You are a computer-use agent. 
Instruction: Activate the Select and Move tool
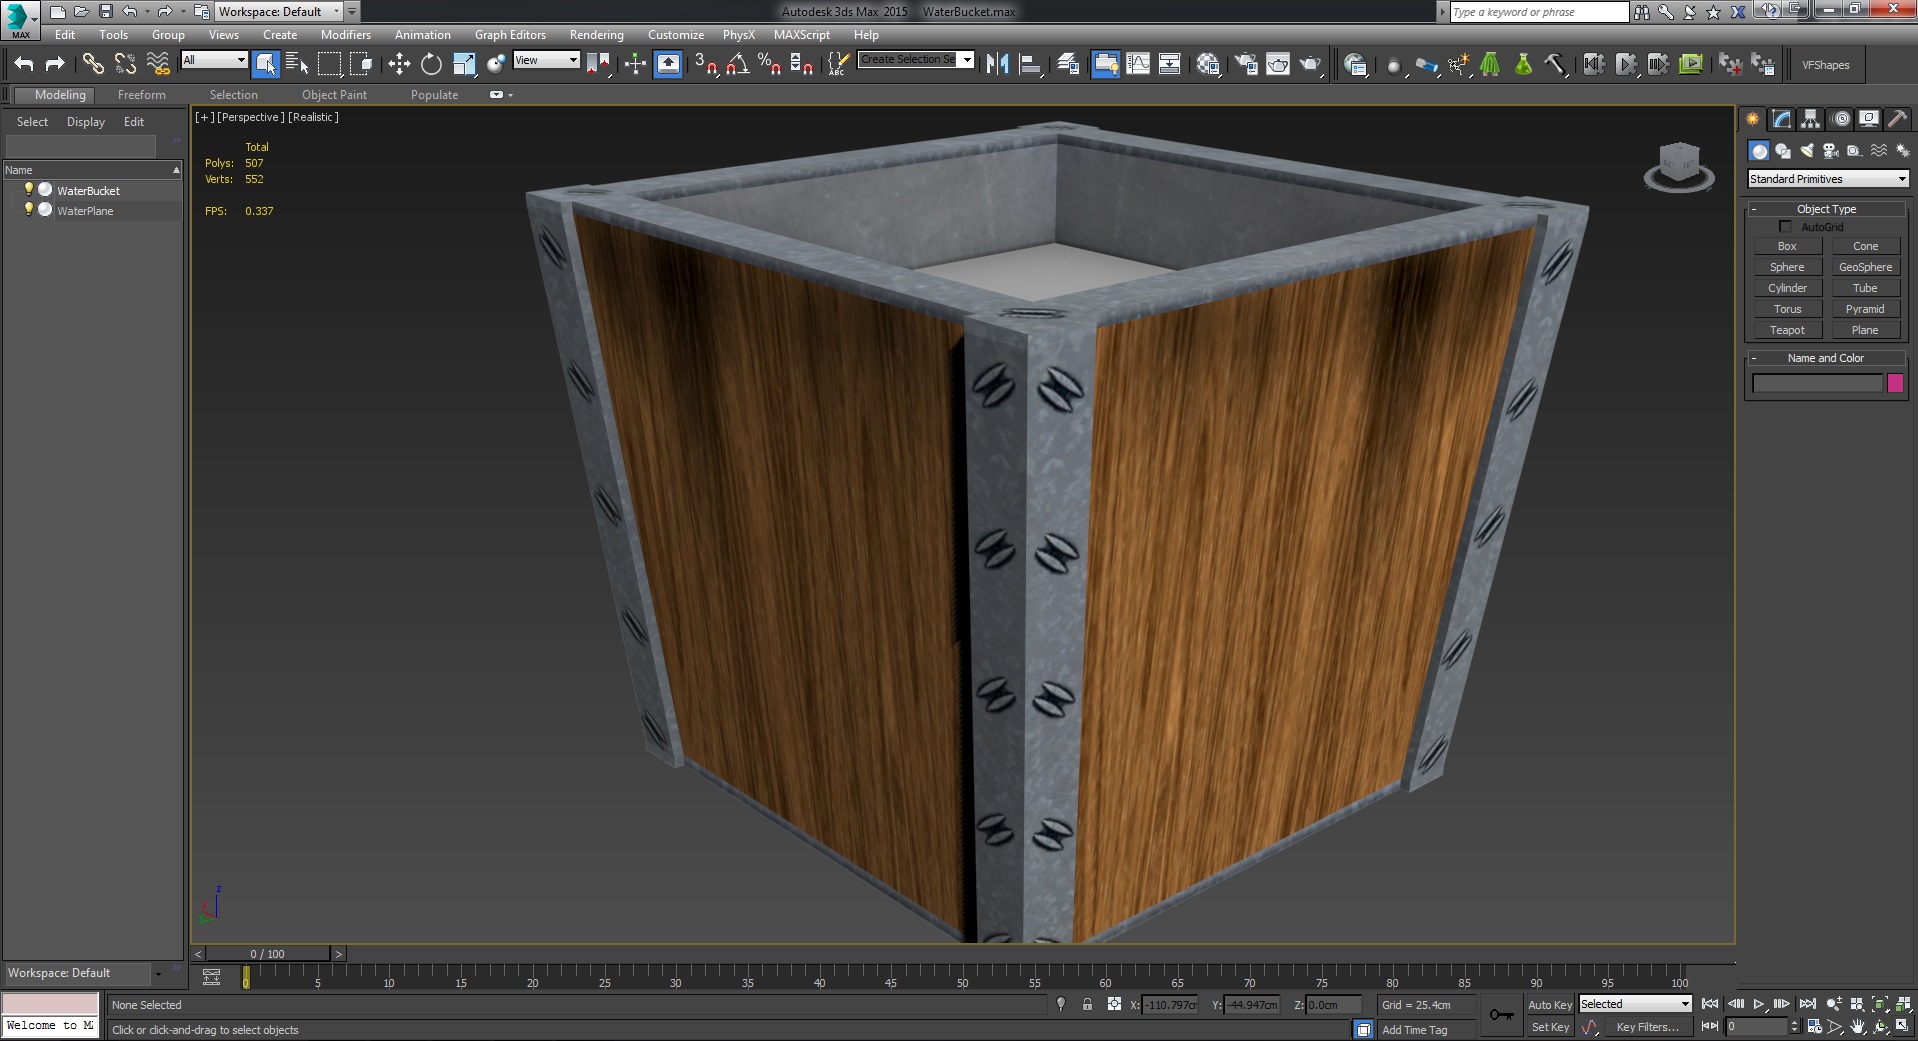(399, 64)
